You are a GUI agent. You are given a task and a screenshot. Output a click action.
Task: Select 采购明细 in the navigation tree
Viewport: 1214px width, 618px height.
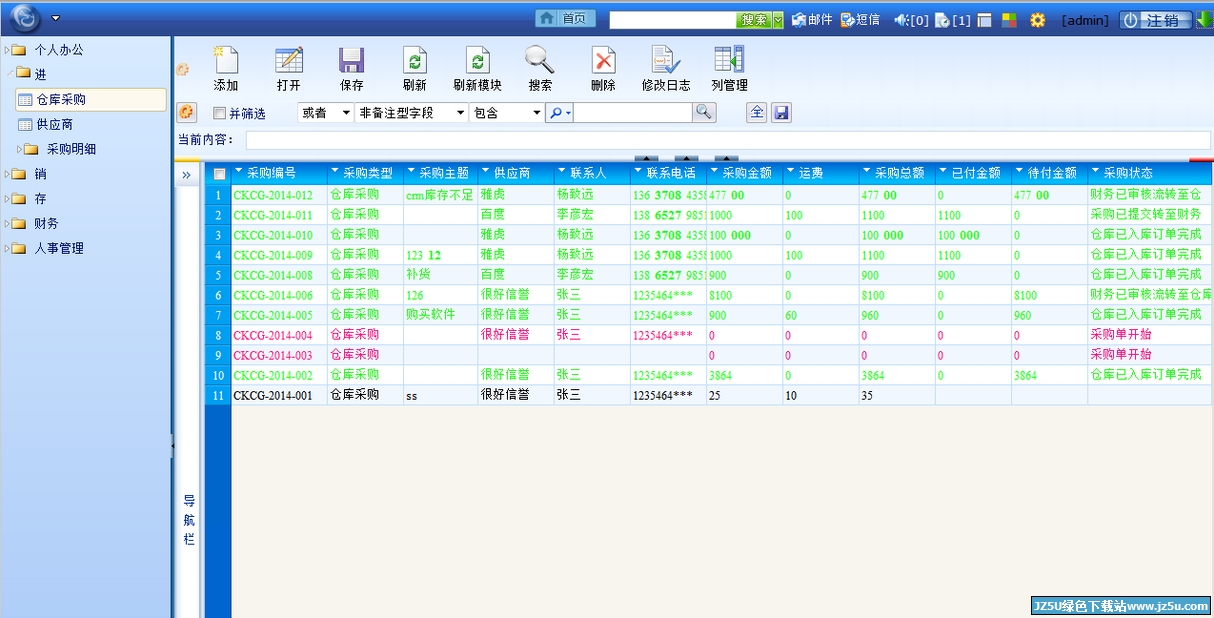tap(71, 149)
